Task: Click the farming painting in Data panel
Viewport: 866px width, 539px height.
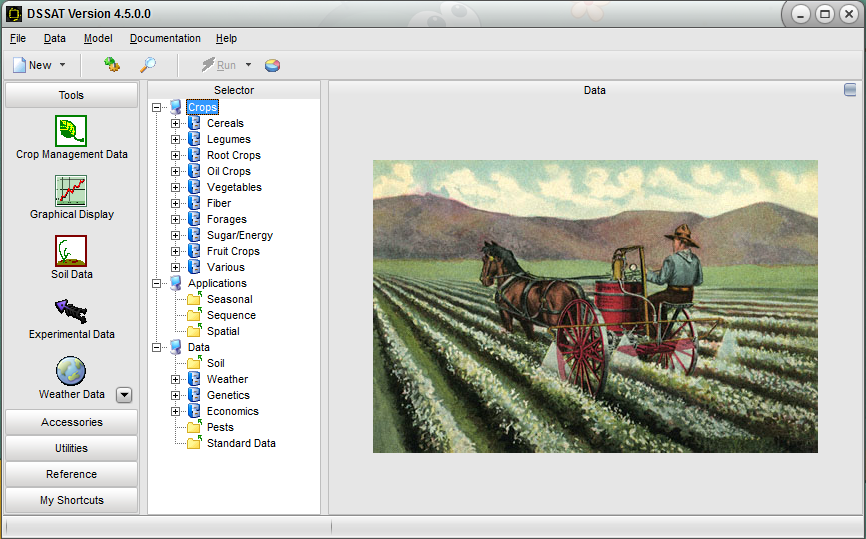Action: (x=595, y=307)
